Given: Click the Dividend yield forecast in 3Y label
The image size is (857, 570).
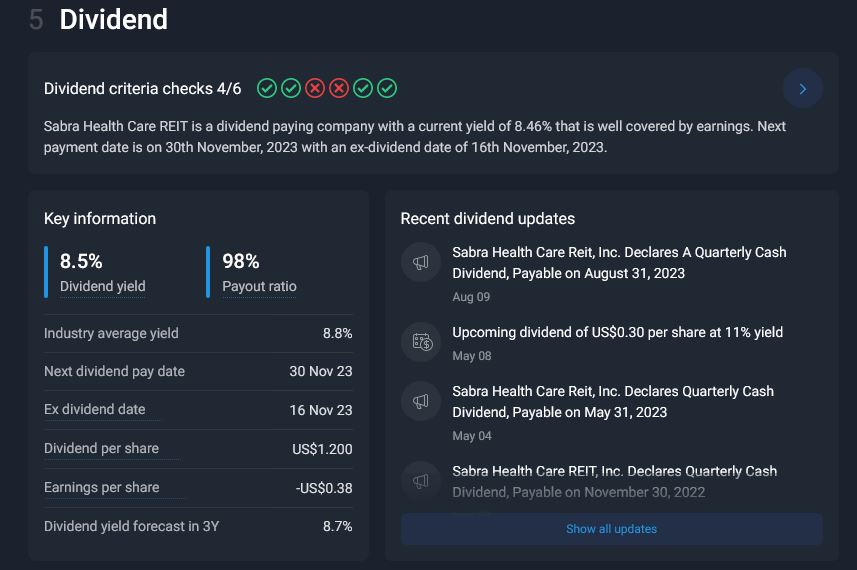Looking at the screenshot, I should click(x=131, y=526).
